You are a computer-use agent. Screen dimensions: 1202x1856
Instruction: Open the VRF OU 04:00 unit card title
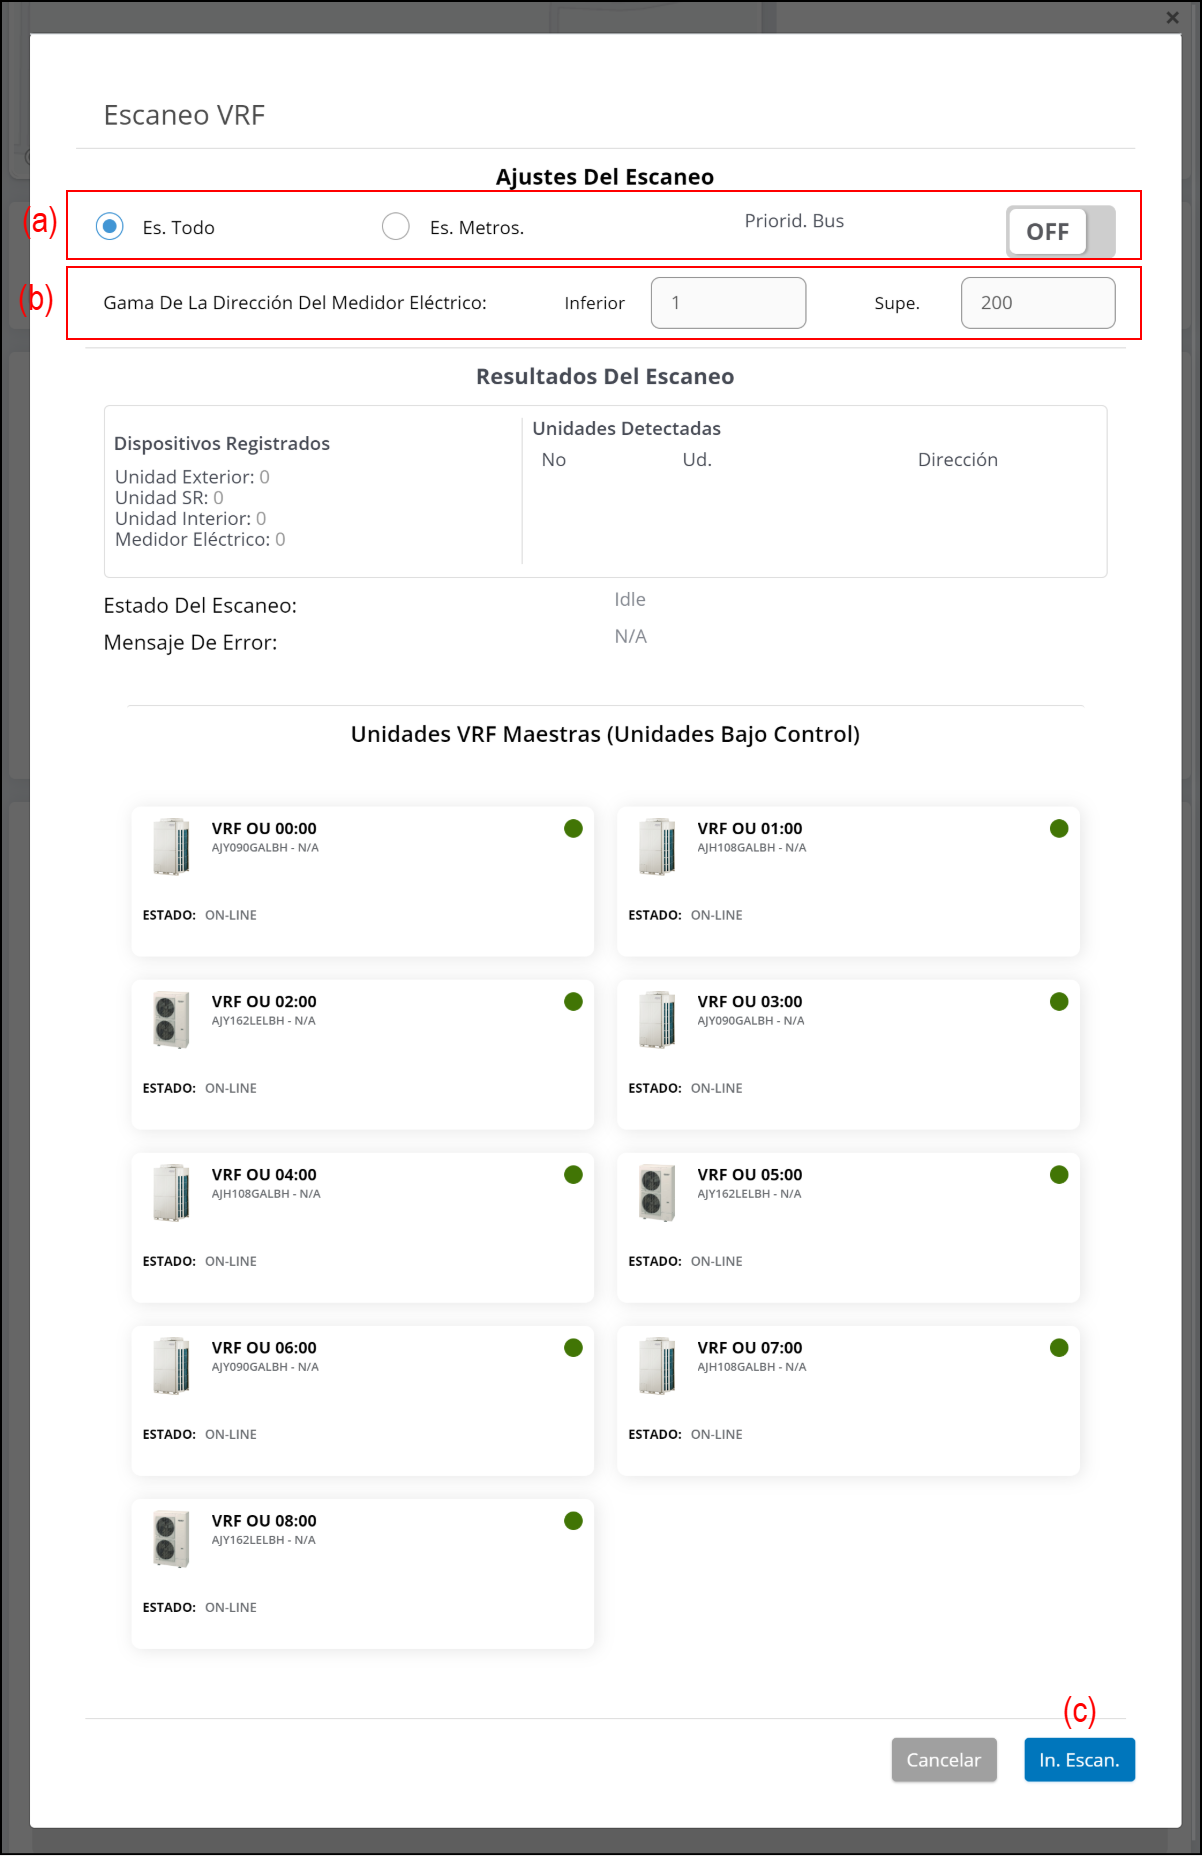point(264,1175)
